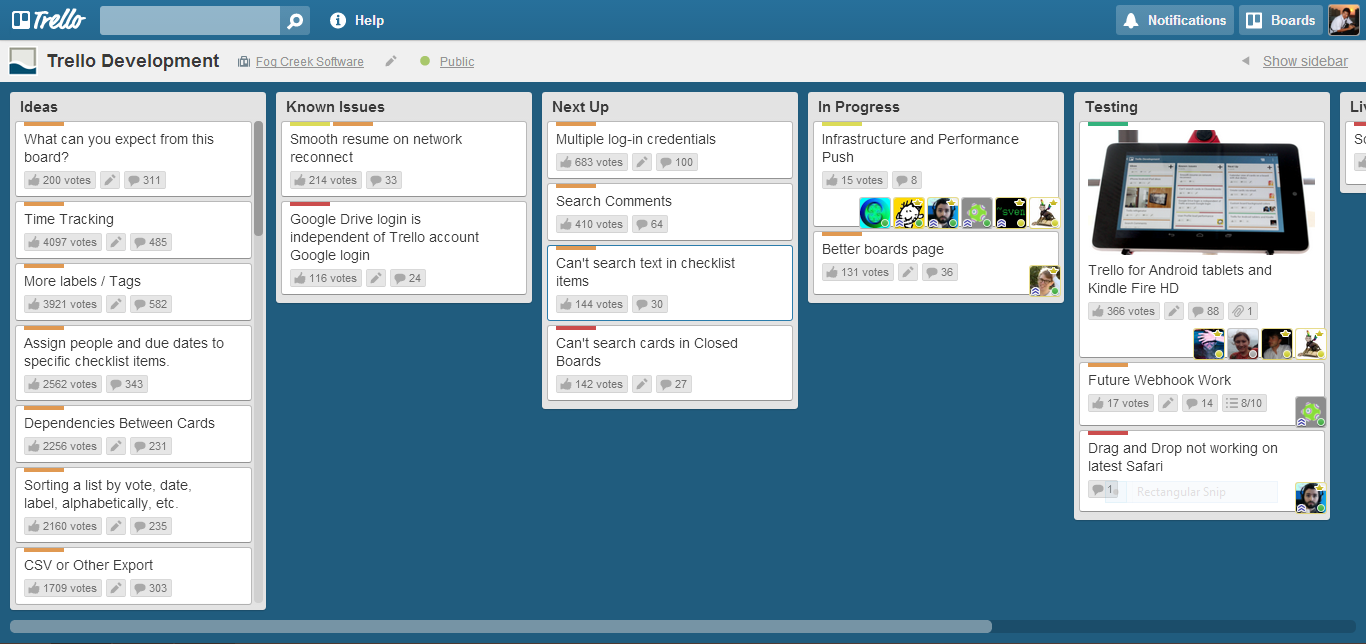Click the Known Issues list header
The image size is (1366, 644).
335,107
